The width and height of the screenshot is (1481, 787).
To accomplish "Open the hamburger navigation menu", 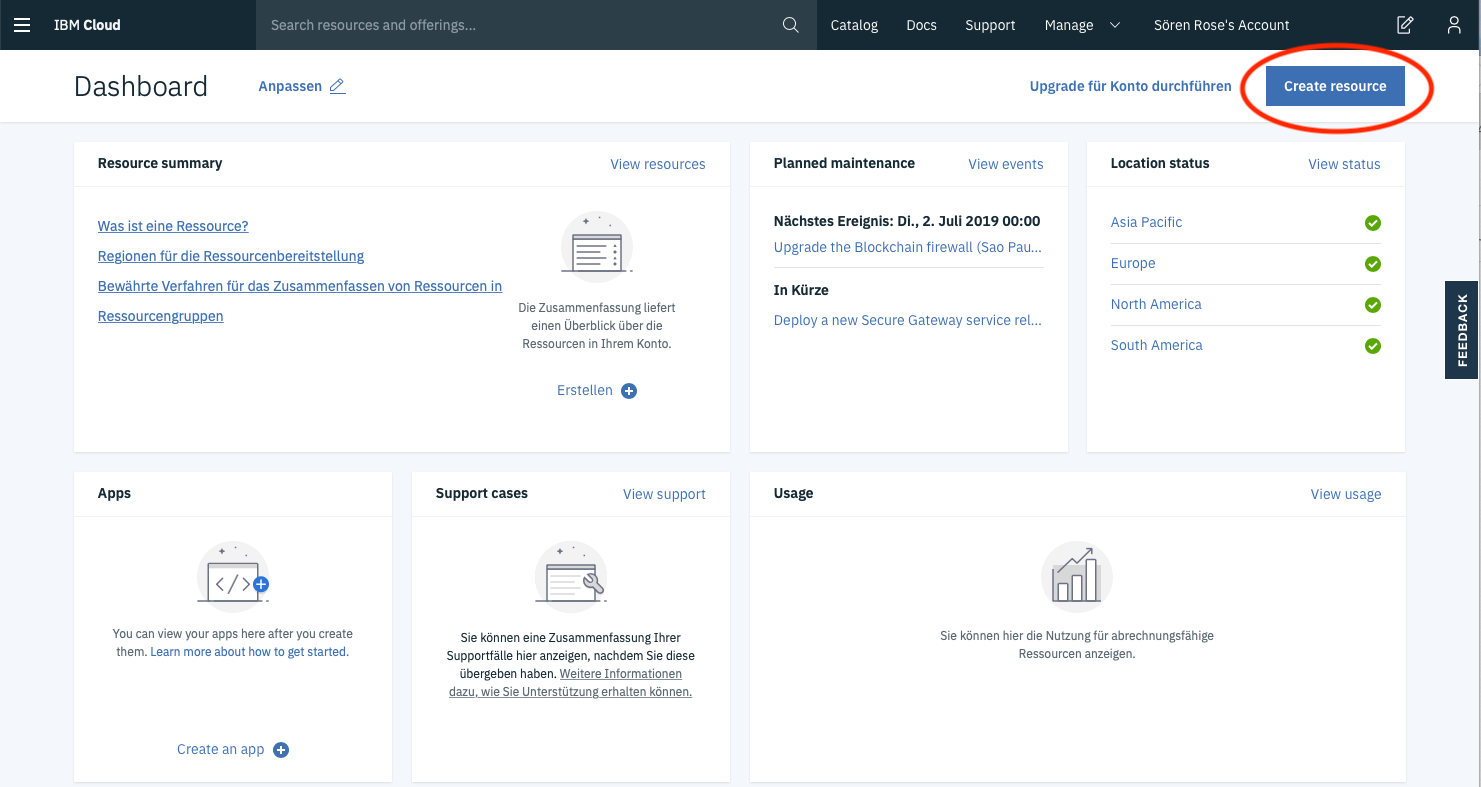I will 22,25.
